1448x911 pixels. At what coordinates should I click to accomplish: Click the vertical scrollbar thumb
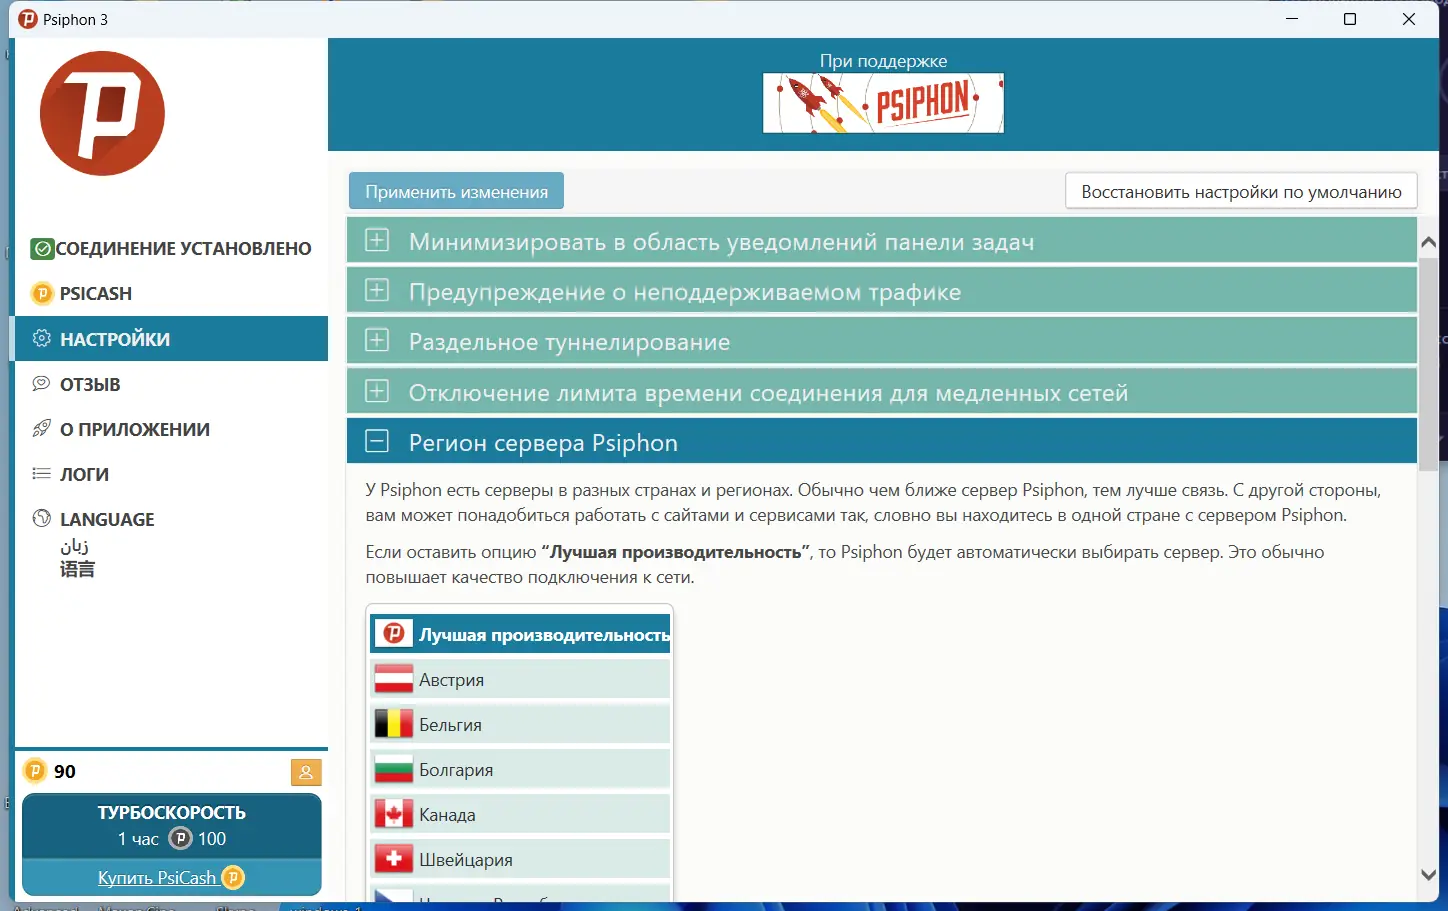[x=1428, y=362]
